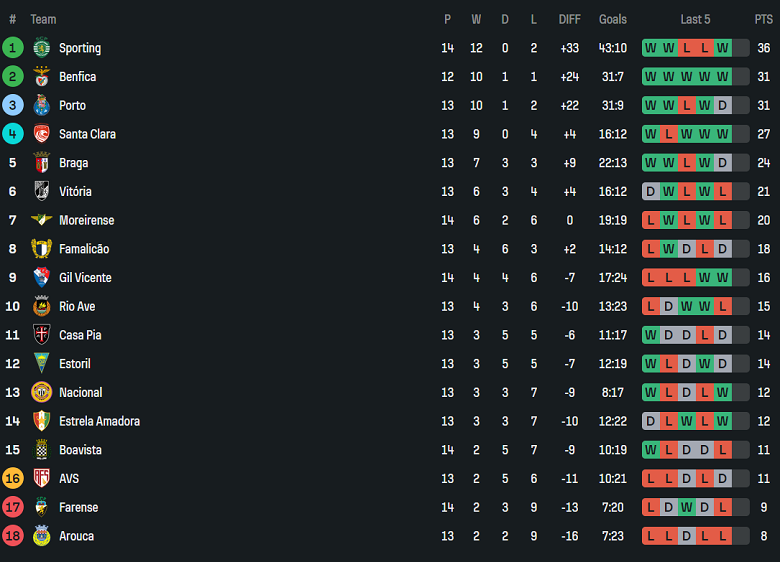
Task: Click the Last 5 column header
Action: 695,19
